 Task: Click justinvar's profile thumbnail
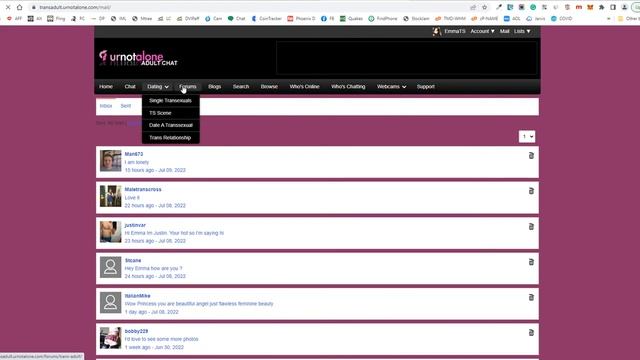tap(111, 231)
